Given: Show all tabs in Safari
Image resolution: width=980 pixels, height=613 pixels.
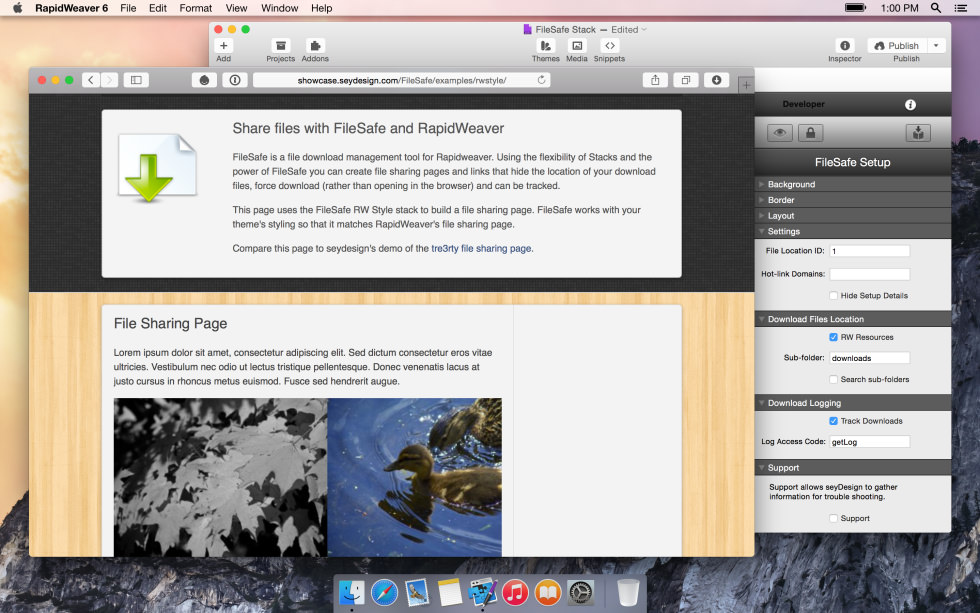Looking at the screenshot, I should 686,80.
